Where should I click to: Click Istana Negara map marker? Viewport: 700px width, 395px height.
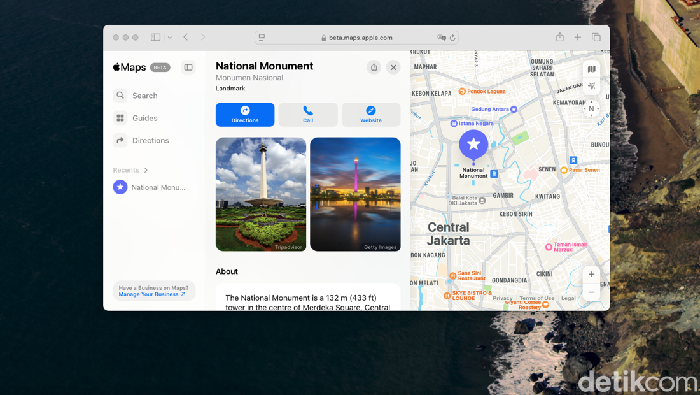coord(454,123)
